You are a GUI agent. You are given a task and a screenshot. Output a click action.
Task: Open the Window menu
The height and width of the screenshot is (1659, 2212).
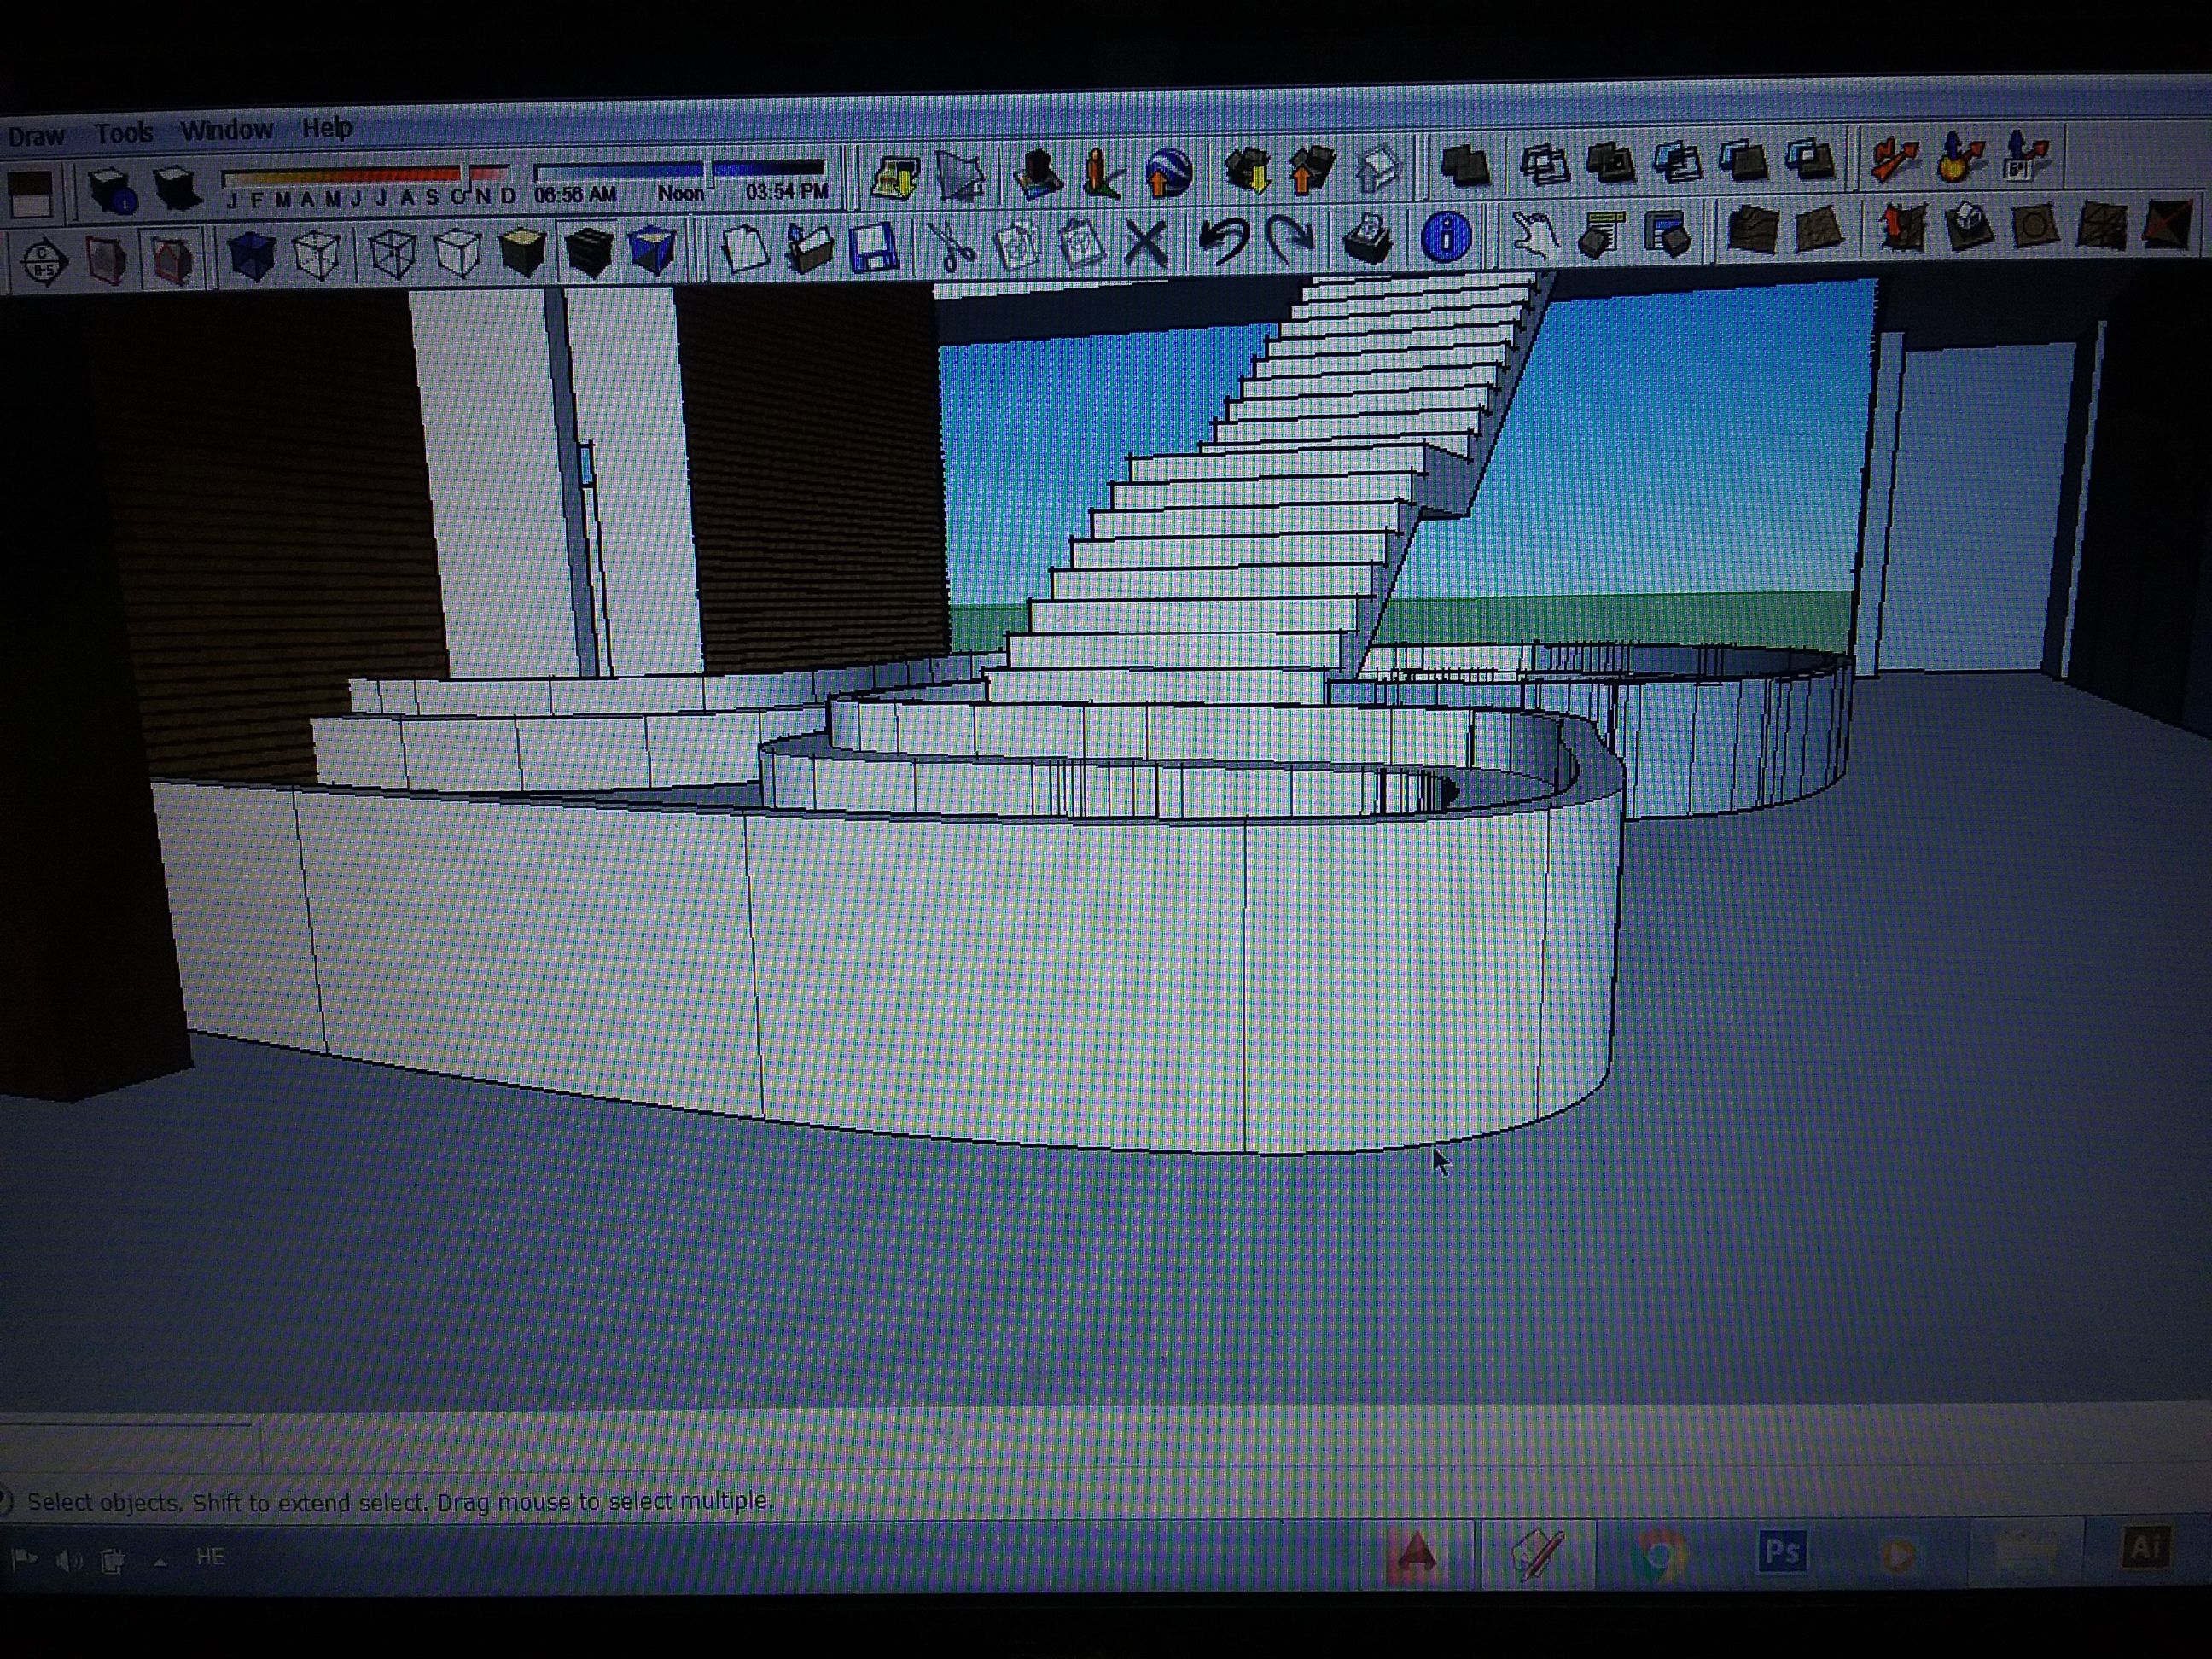[226, 130]
